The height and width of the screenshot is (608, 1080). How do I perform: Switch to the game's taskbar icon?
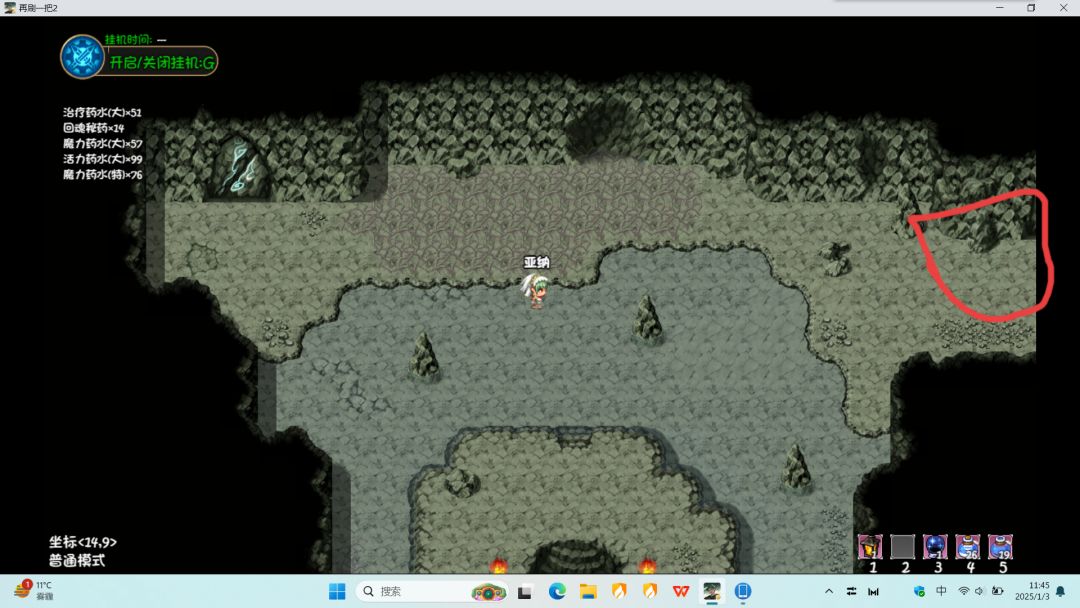pos(712,591)
